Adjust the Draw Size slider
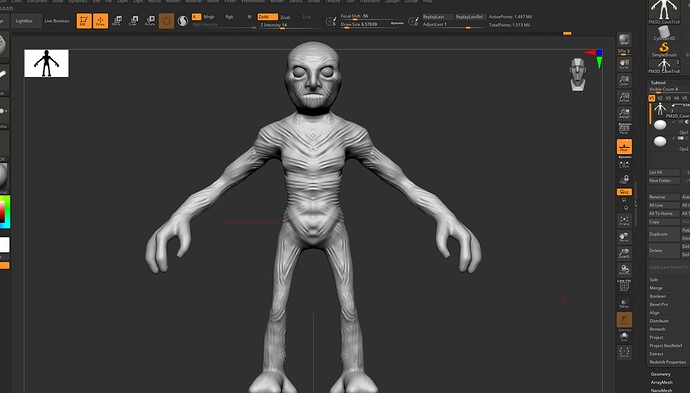 pos(365,25)
